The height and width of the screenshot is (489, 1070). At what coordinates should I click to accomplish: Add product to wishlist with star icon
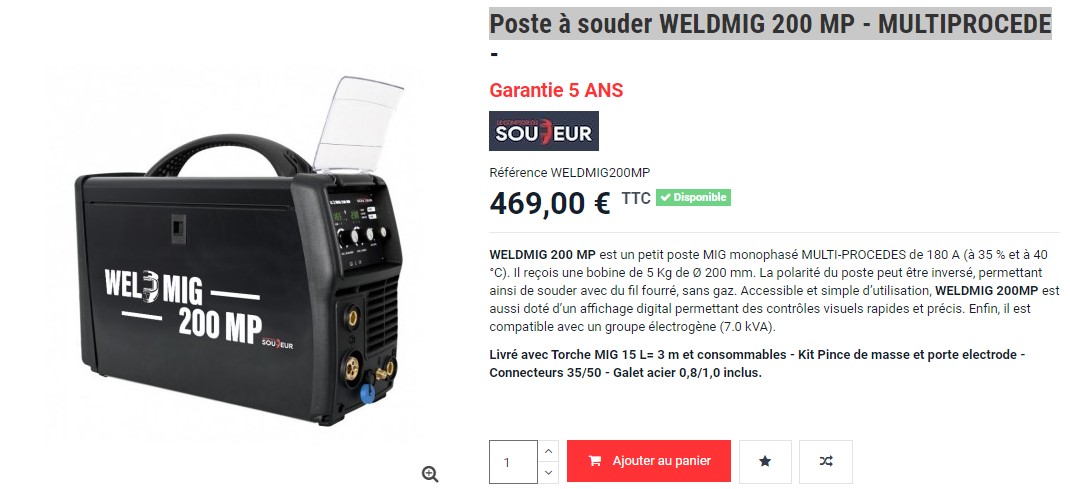[x=765, y=462]
